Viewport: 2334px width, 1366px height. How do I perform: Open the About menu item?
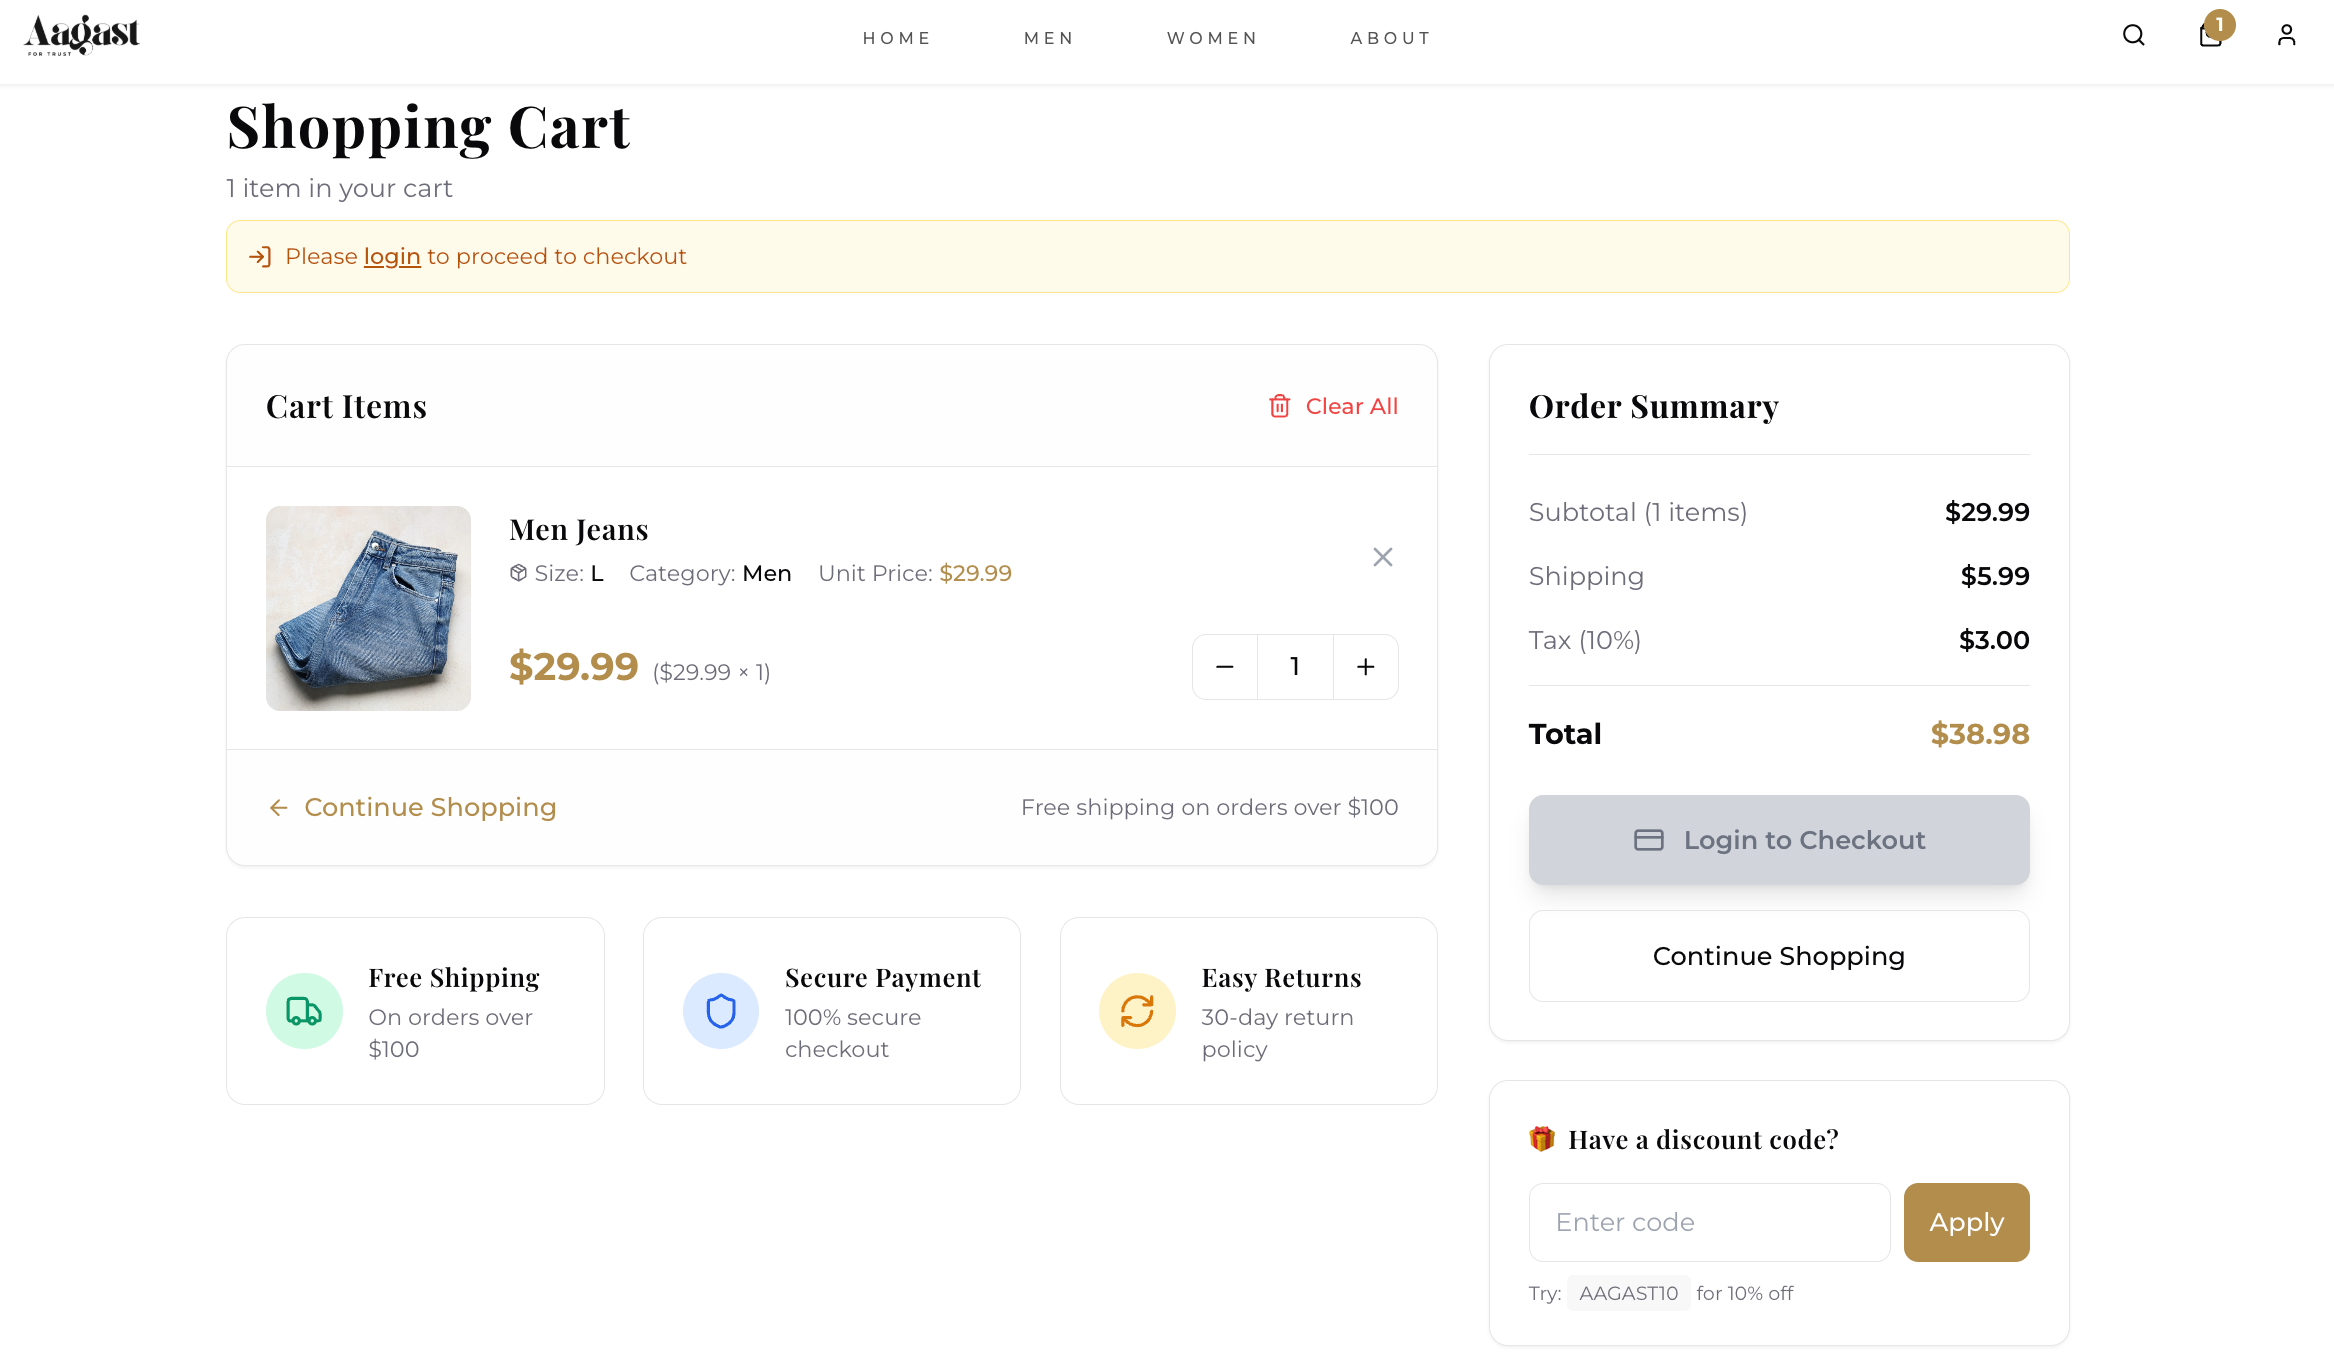click(1390, 38)
